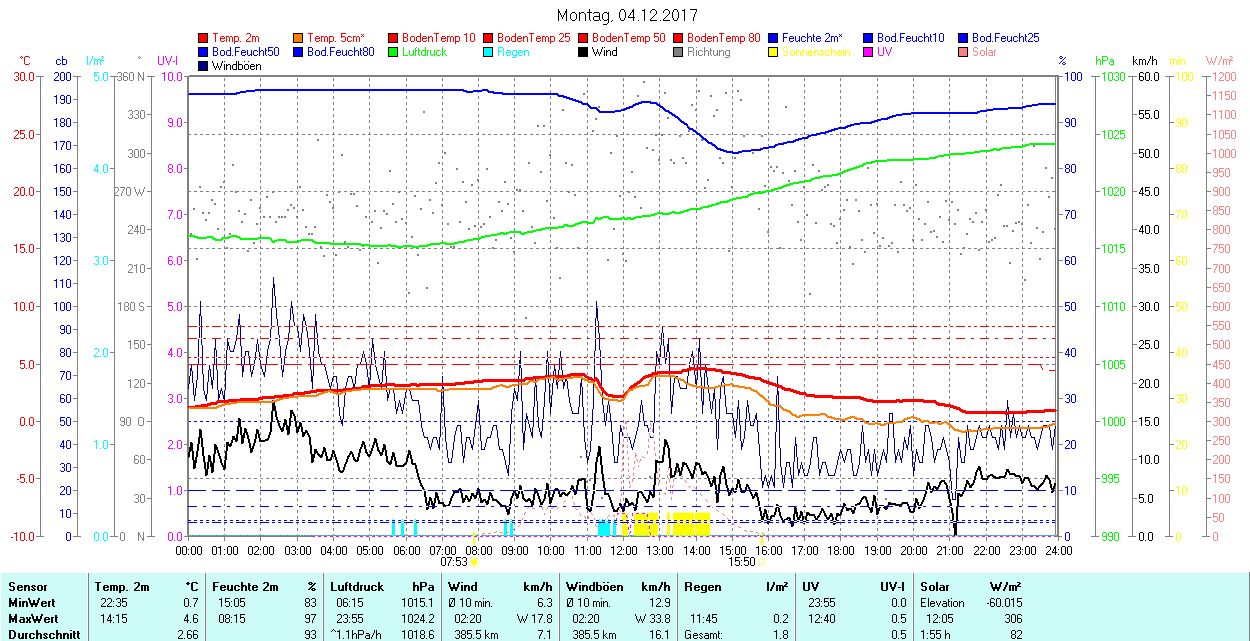
Task: Click the Solar table column header
Action: (x=937, y=587)
